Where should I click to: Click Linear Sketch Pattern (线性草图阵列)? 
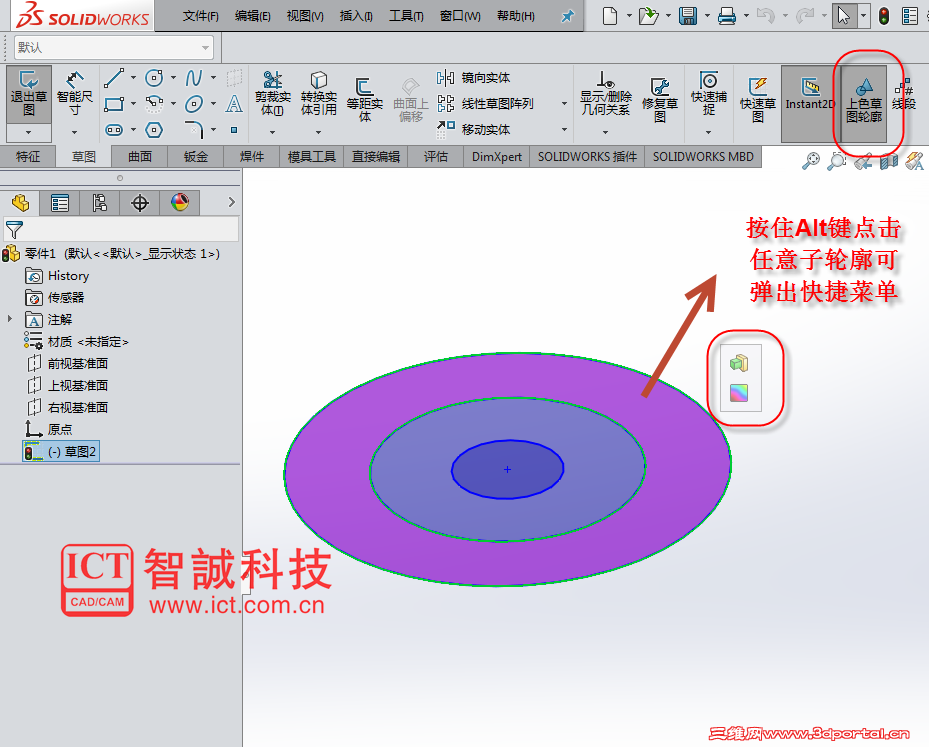point(486,104)
